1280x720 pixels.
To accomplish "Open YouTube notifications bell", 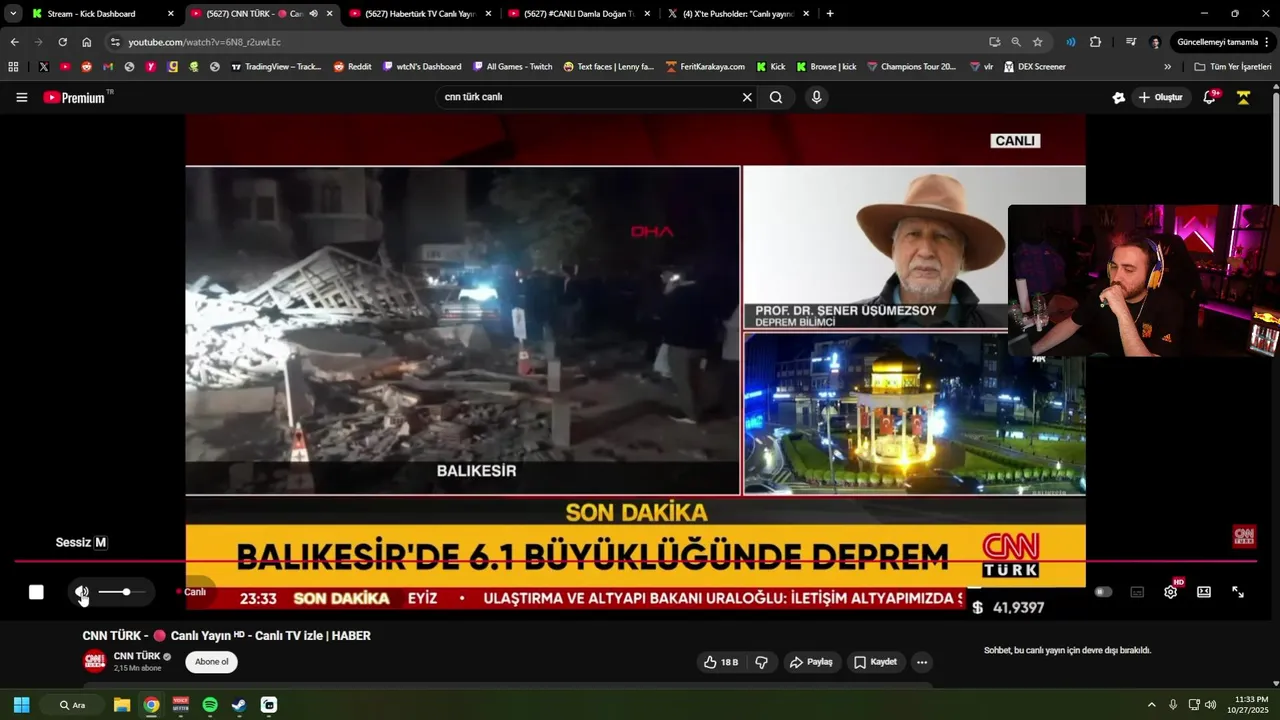I will (x=1209, y=97).
